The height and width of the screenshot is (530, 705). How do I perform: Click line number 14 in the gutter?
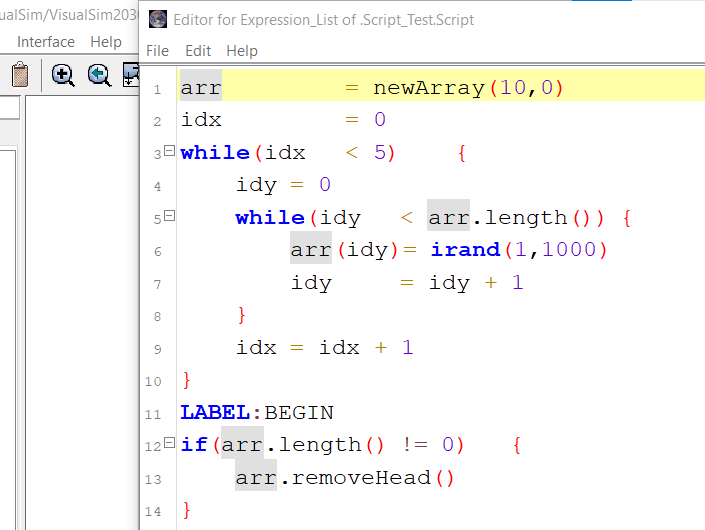click(153, 512)
